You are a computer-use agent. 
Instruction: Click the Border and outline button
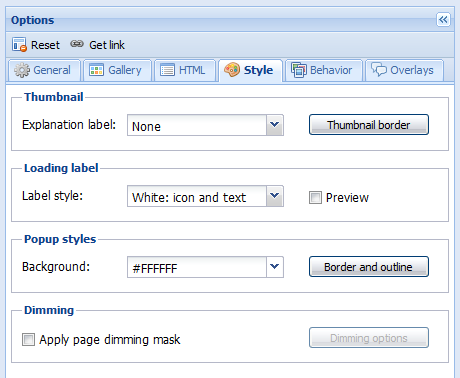369,267
